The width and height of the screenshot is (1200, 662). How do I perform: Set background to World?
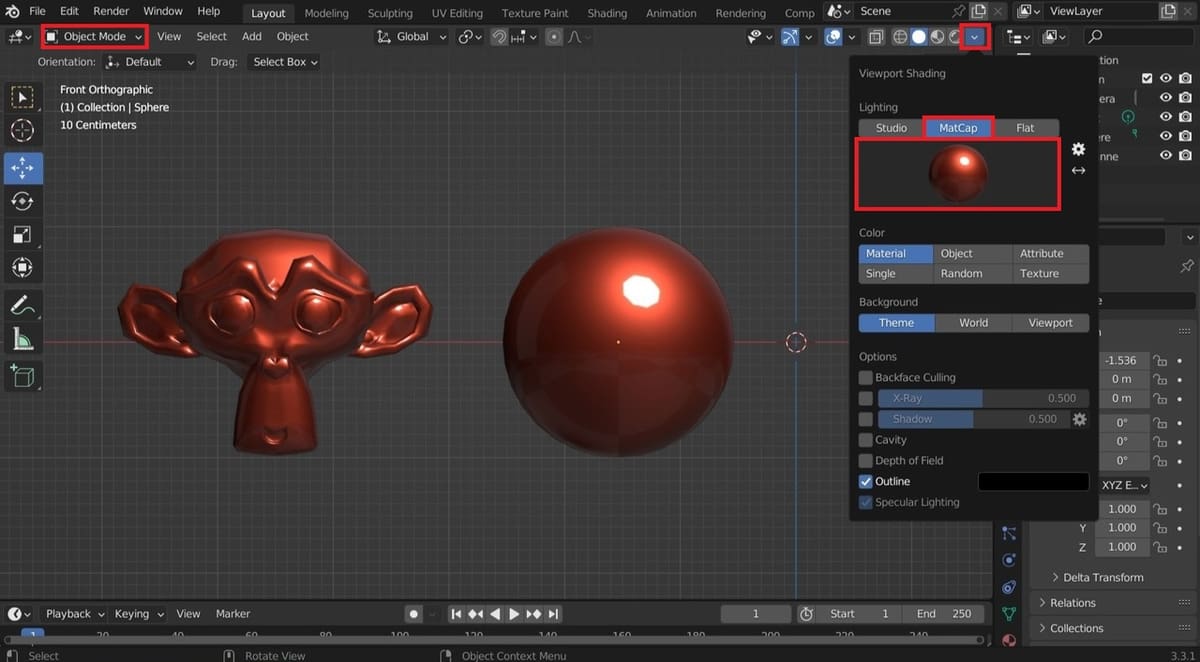tap(973, 323)
